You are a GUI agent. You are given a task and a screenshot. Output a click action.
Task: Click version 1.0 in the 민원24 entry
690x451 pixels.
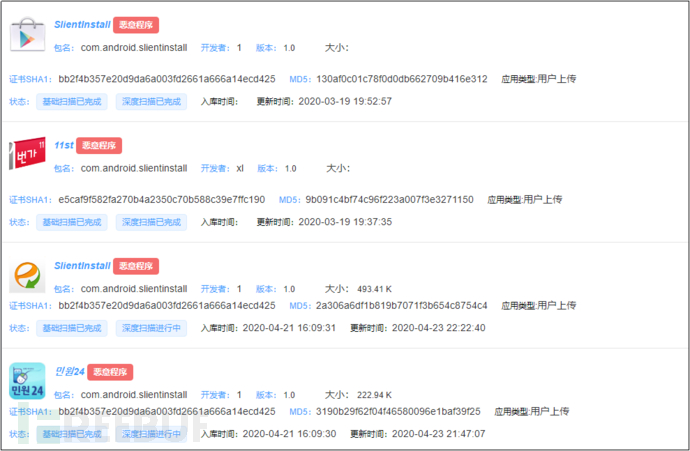click(289, 395)
